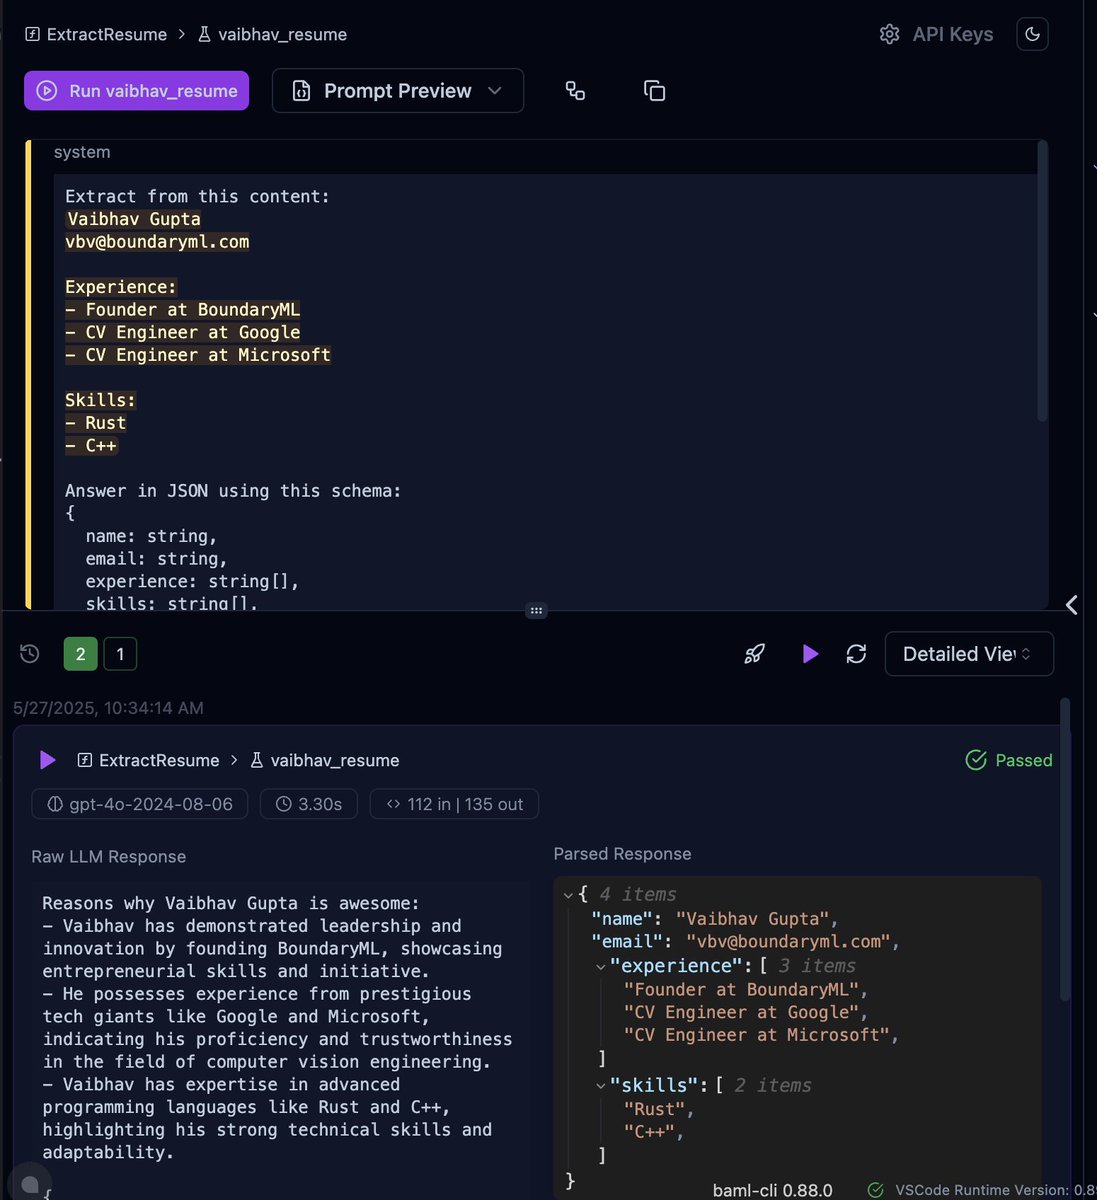Image resolution: width=1097 pixels, height=1200 pixels.
Task: Click the flask icon before vaibhav_resume at the top
Action: [204, 34]
